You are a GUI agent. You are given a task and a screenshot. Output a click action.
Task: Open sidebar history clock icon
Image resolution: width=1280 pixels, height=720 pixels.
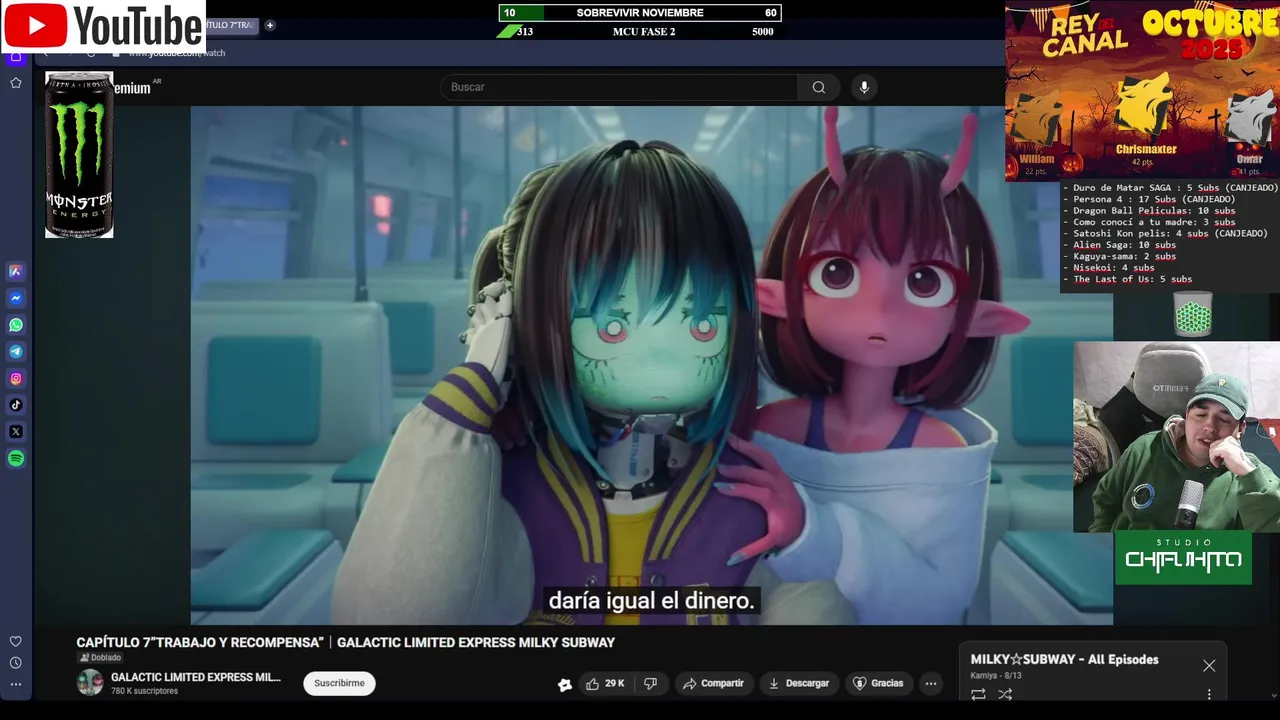pos(16,663)
